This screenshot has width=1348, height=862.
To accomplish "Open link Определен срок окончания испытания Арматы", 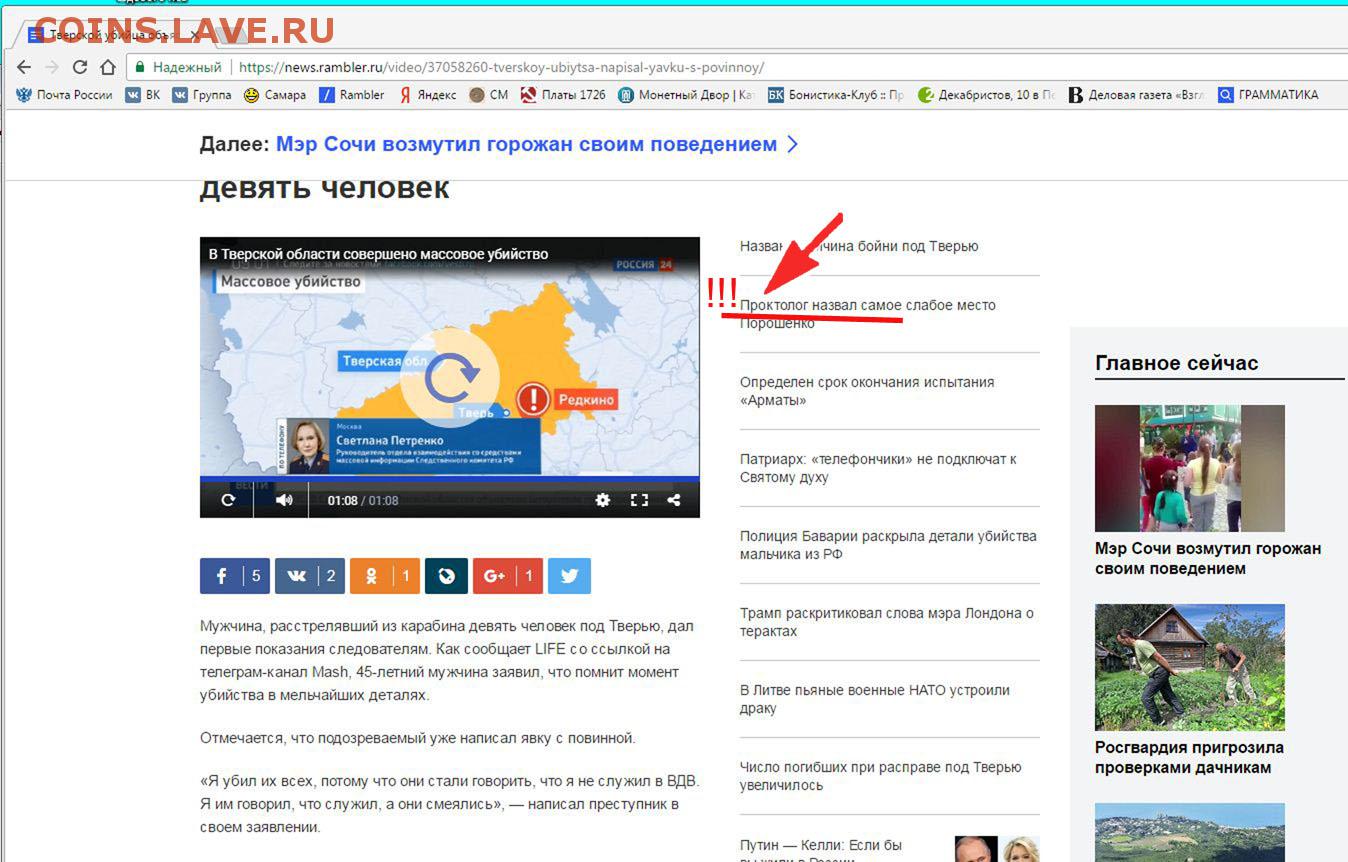I will [x=867, y=391].
